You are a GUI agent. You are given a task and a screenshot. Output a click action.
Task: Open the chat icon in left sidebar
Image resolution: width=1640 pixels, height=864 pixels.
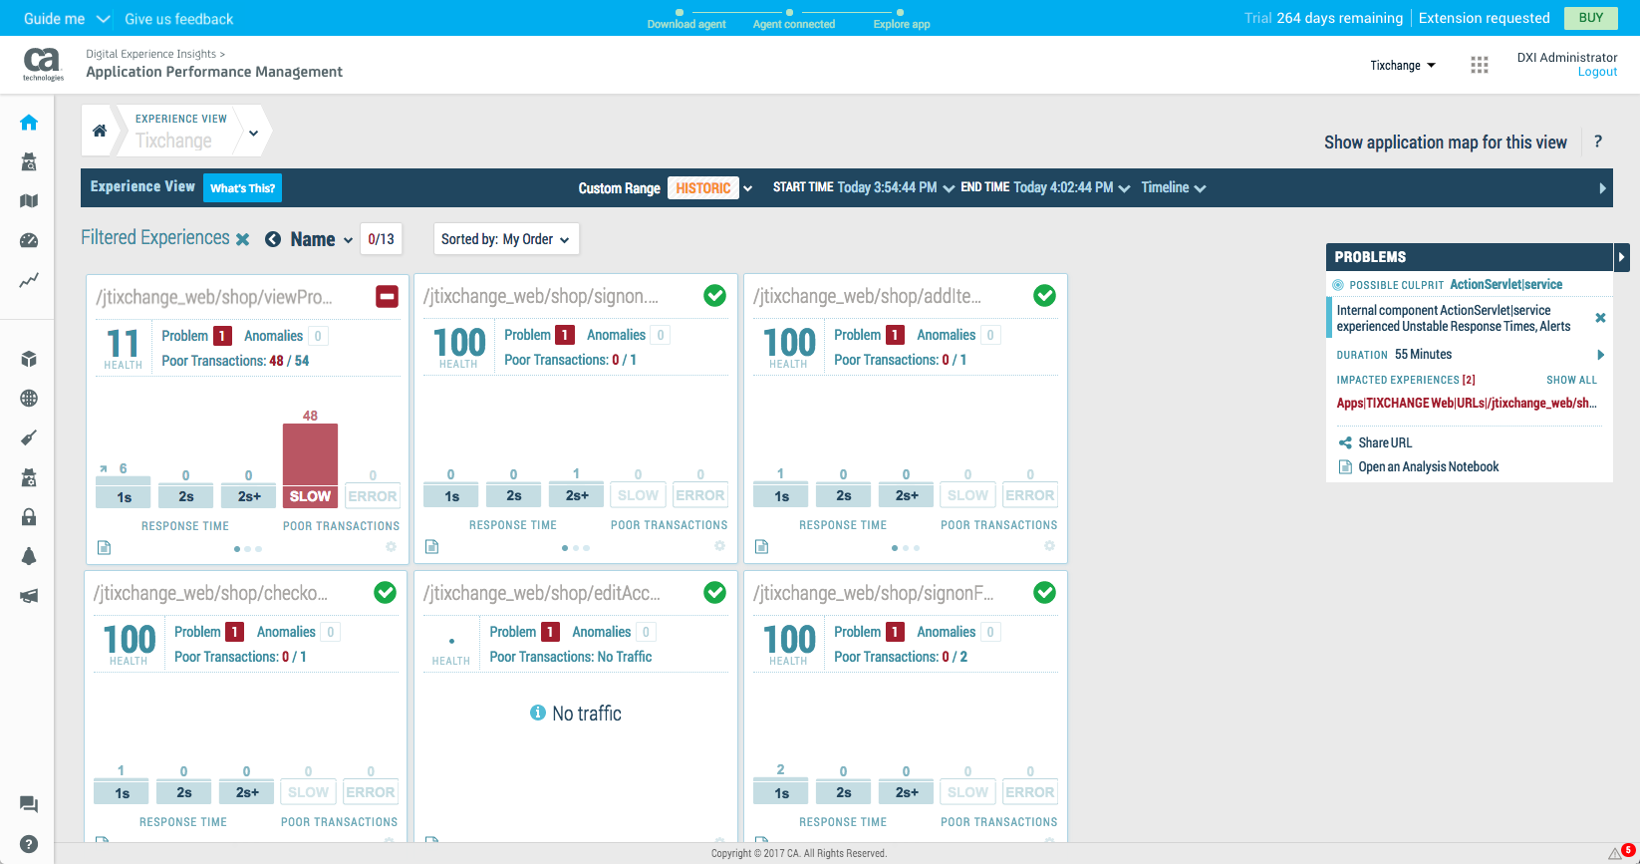click(29, 804)
